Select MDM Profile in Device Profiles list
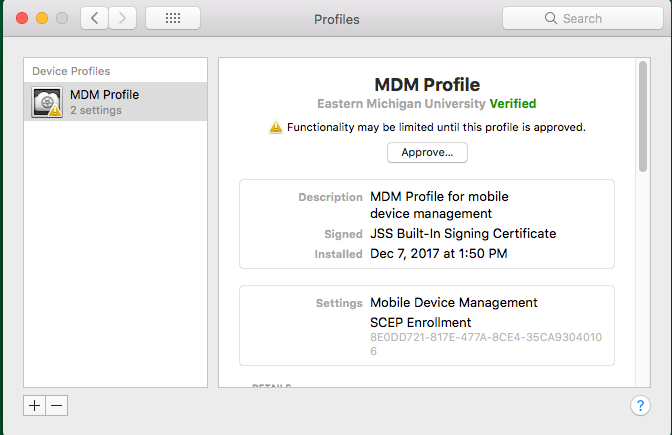Image resolution: width=672 pixels, height=435 pixels. [x=115, y=102]
